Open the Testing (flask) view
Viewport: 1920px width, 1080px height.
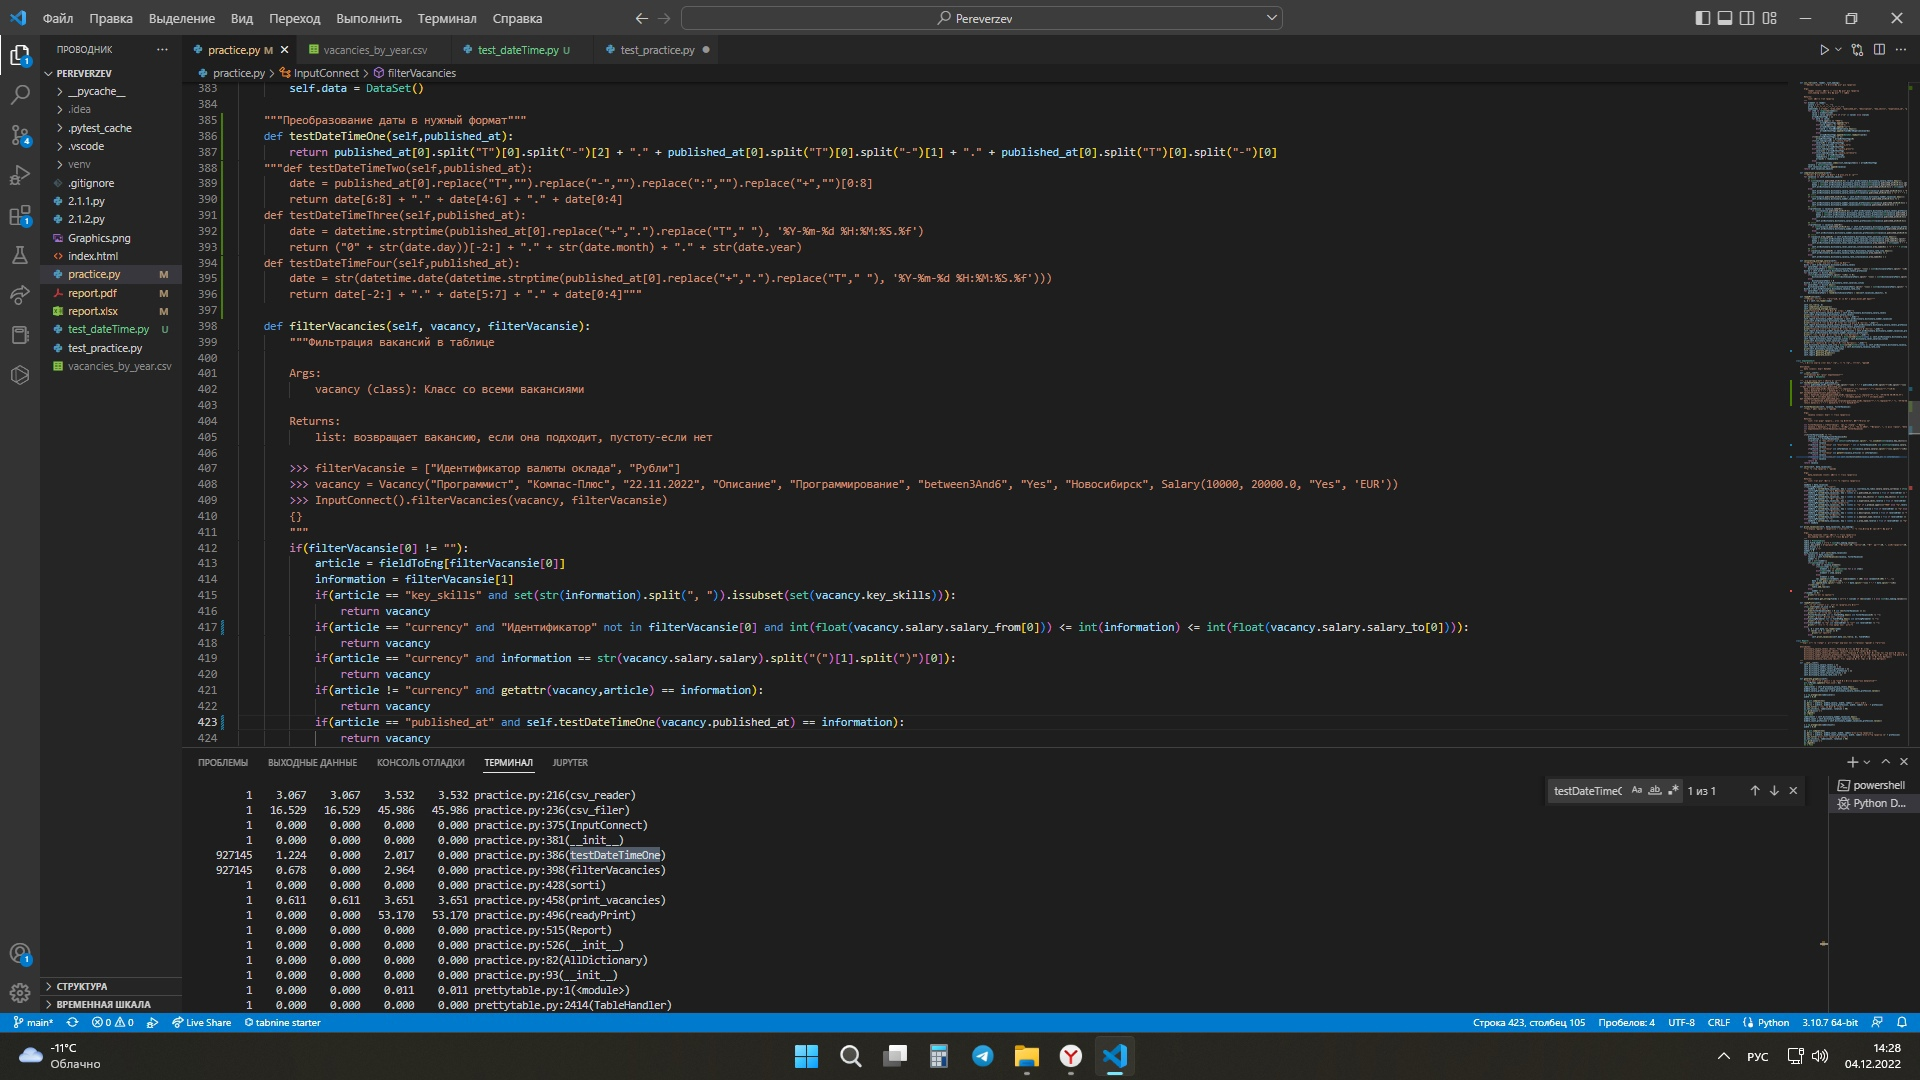(x=20, y=256)
